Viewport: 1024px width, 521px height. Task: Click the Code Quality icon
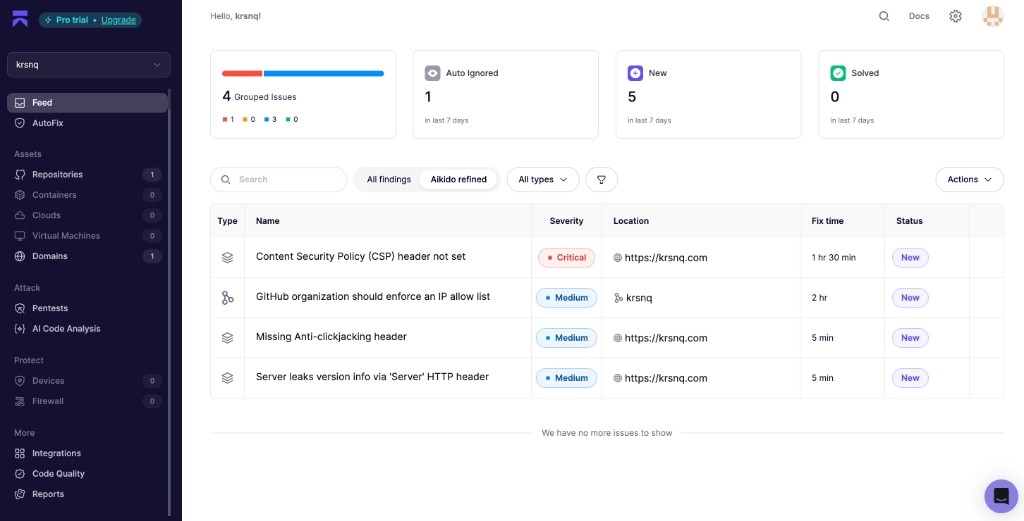coord(20,473)
